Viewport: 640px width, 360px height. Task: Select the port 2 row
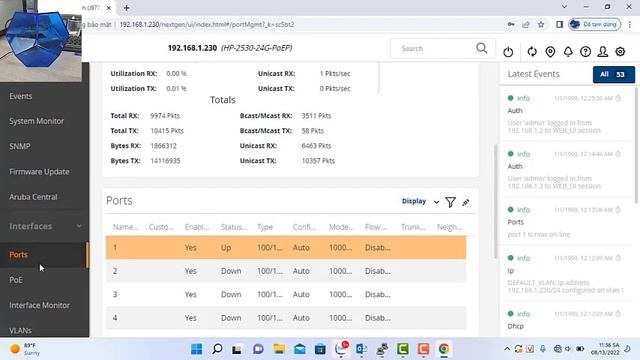point(286,271)
